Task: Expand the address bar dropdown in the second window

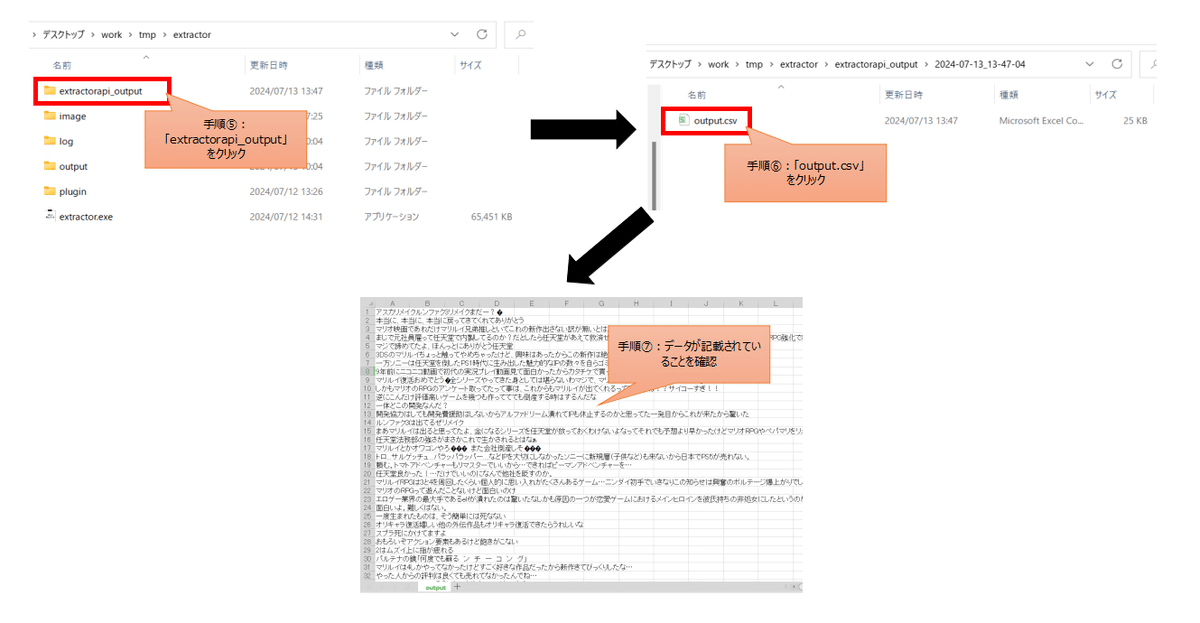Action: (1089, 63)
